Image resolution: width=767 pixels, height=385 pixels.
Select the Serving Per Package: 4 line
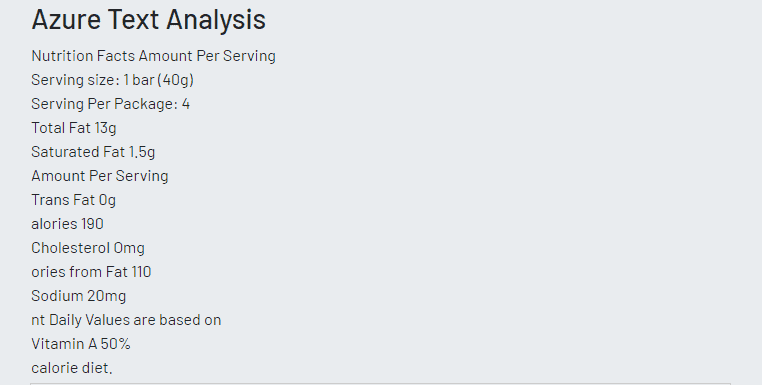tap(111, 104)
